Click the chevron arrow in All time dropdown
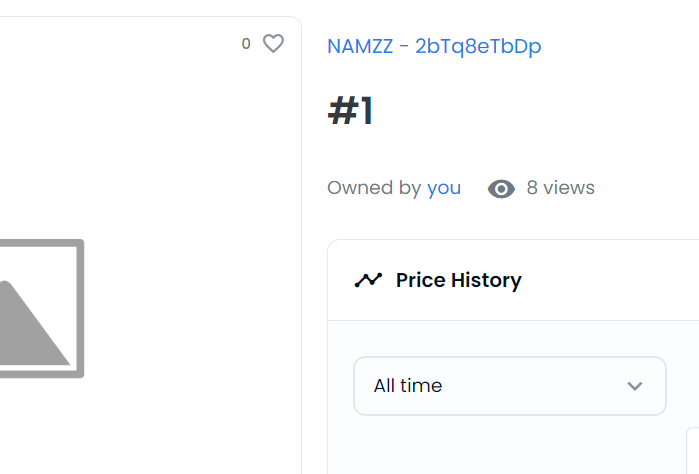 (634, 386)
